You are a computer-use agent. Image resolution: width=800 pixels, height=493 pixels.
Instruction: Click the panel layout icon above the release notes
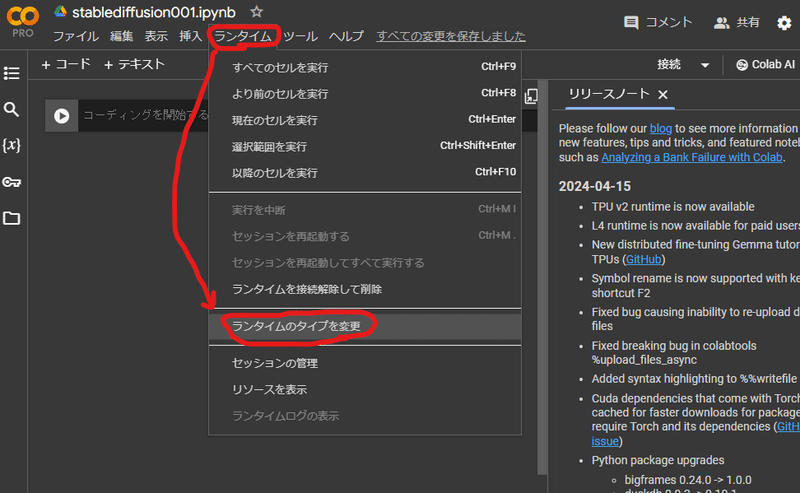(x=531, y=96)
